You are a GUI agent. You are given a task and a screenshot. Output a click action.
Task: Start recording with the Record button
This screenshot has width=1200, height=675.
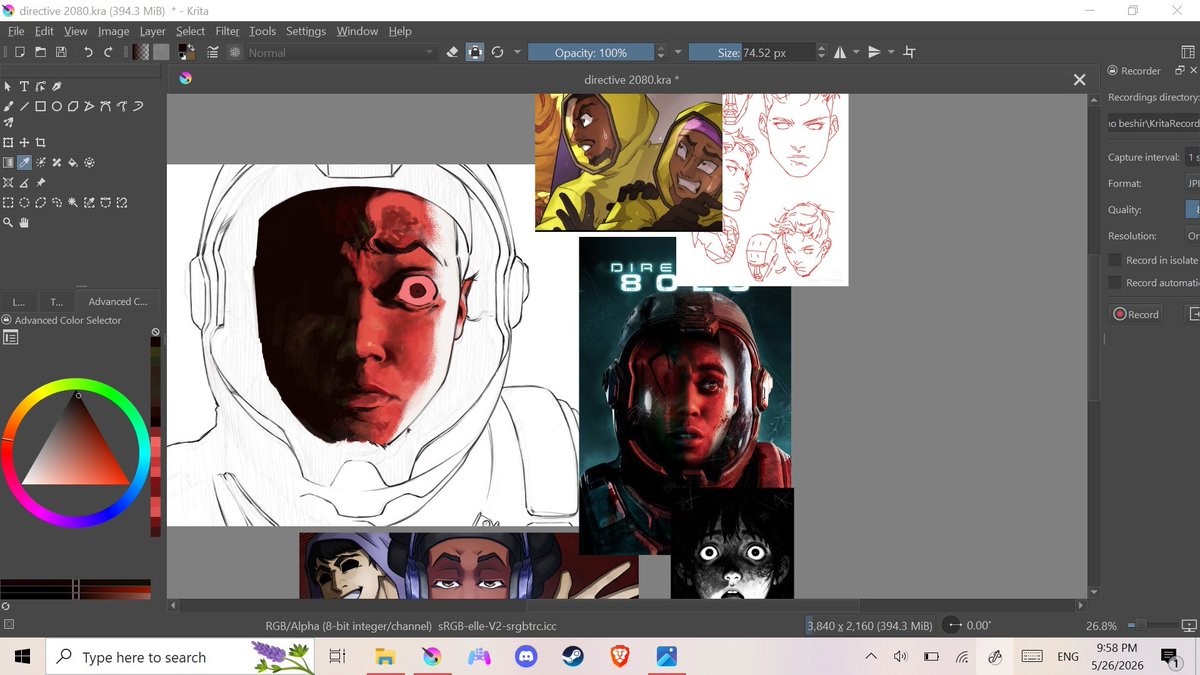[1135, 314]
